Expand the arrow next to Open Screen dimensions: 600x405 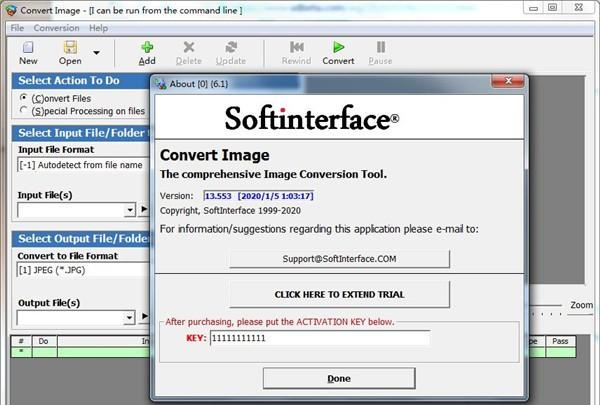96,52
